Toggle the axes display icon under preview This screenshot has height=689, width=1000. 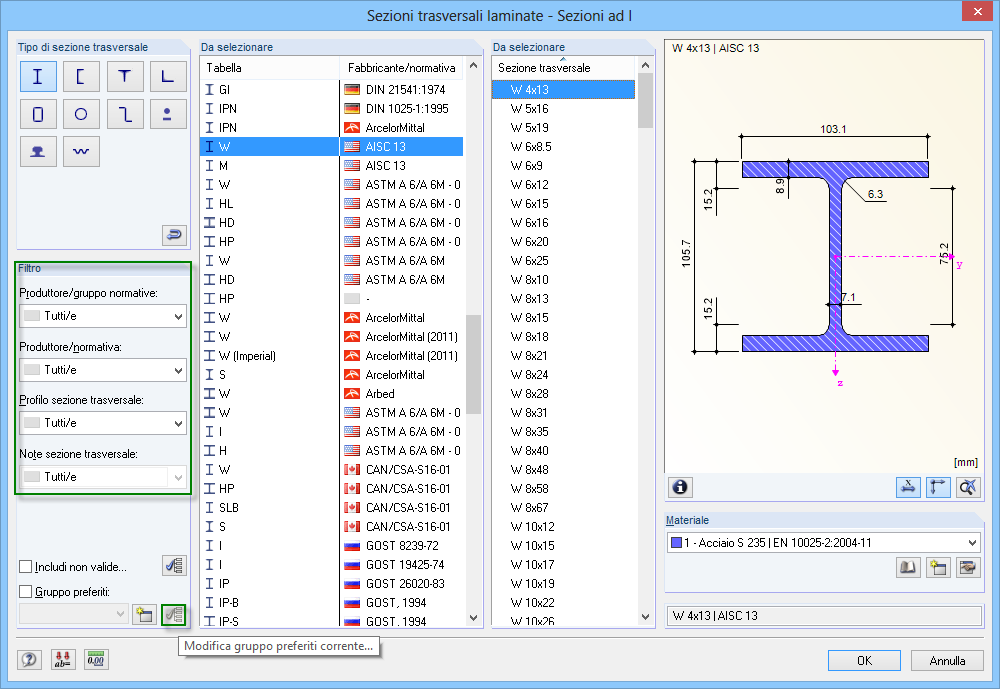(938, 487)
